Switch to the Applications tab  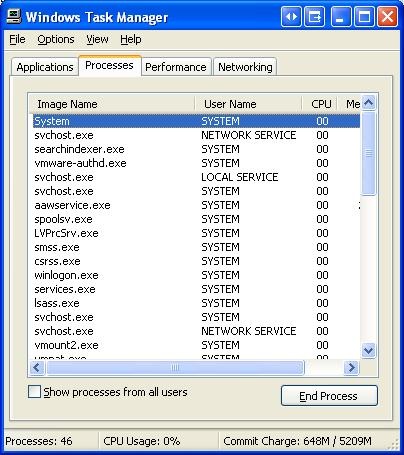tap(45, 67)
